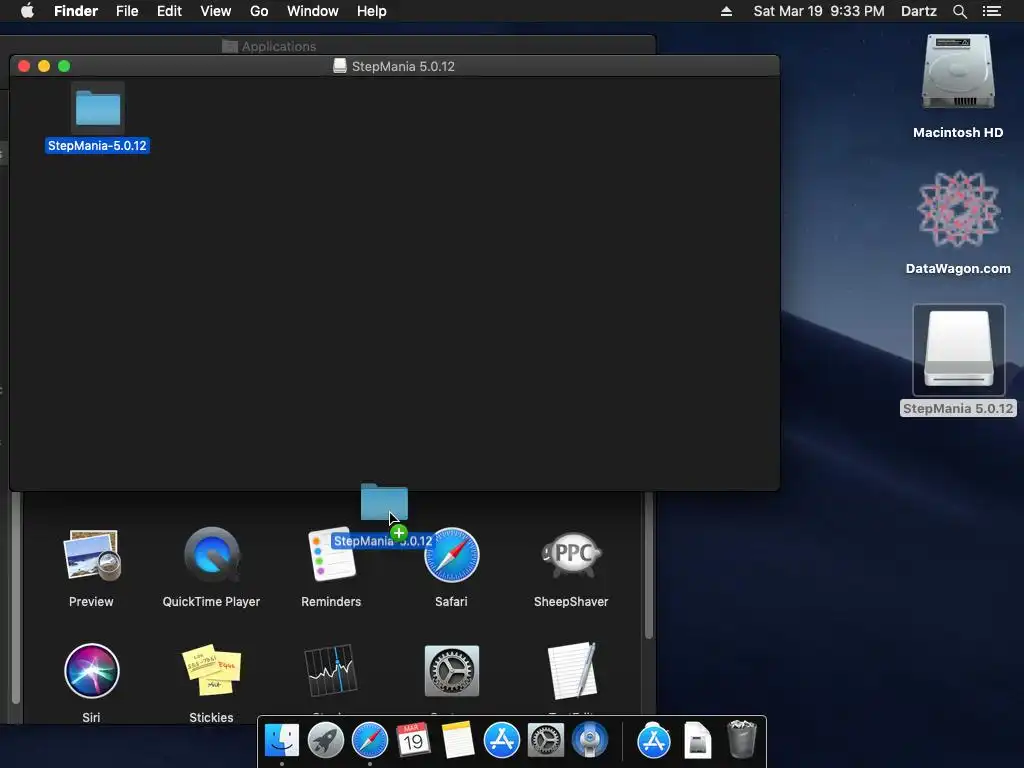1024x768 pixels.
Task: Click the date and time in menu bar
Action: [819, 11]
